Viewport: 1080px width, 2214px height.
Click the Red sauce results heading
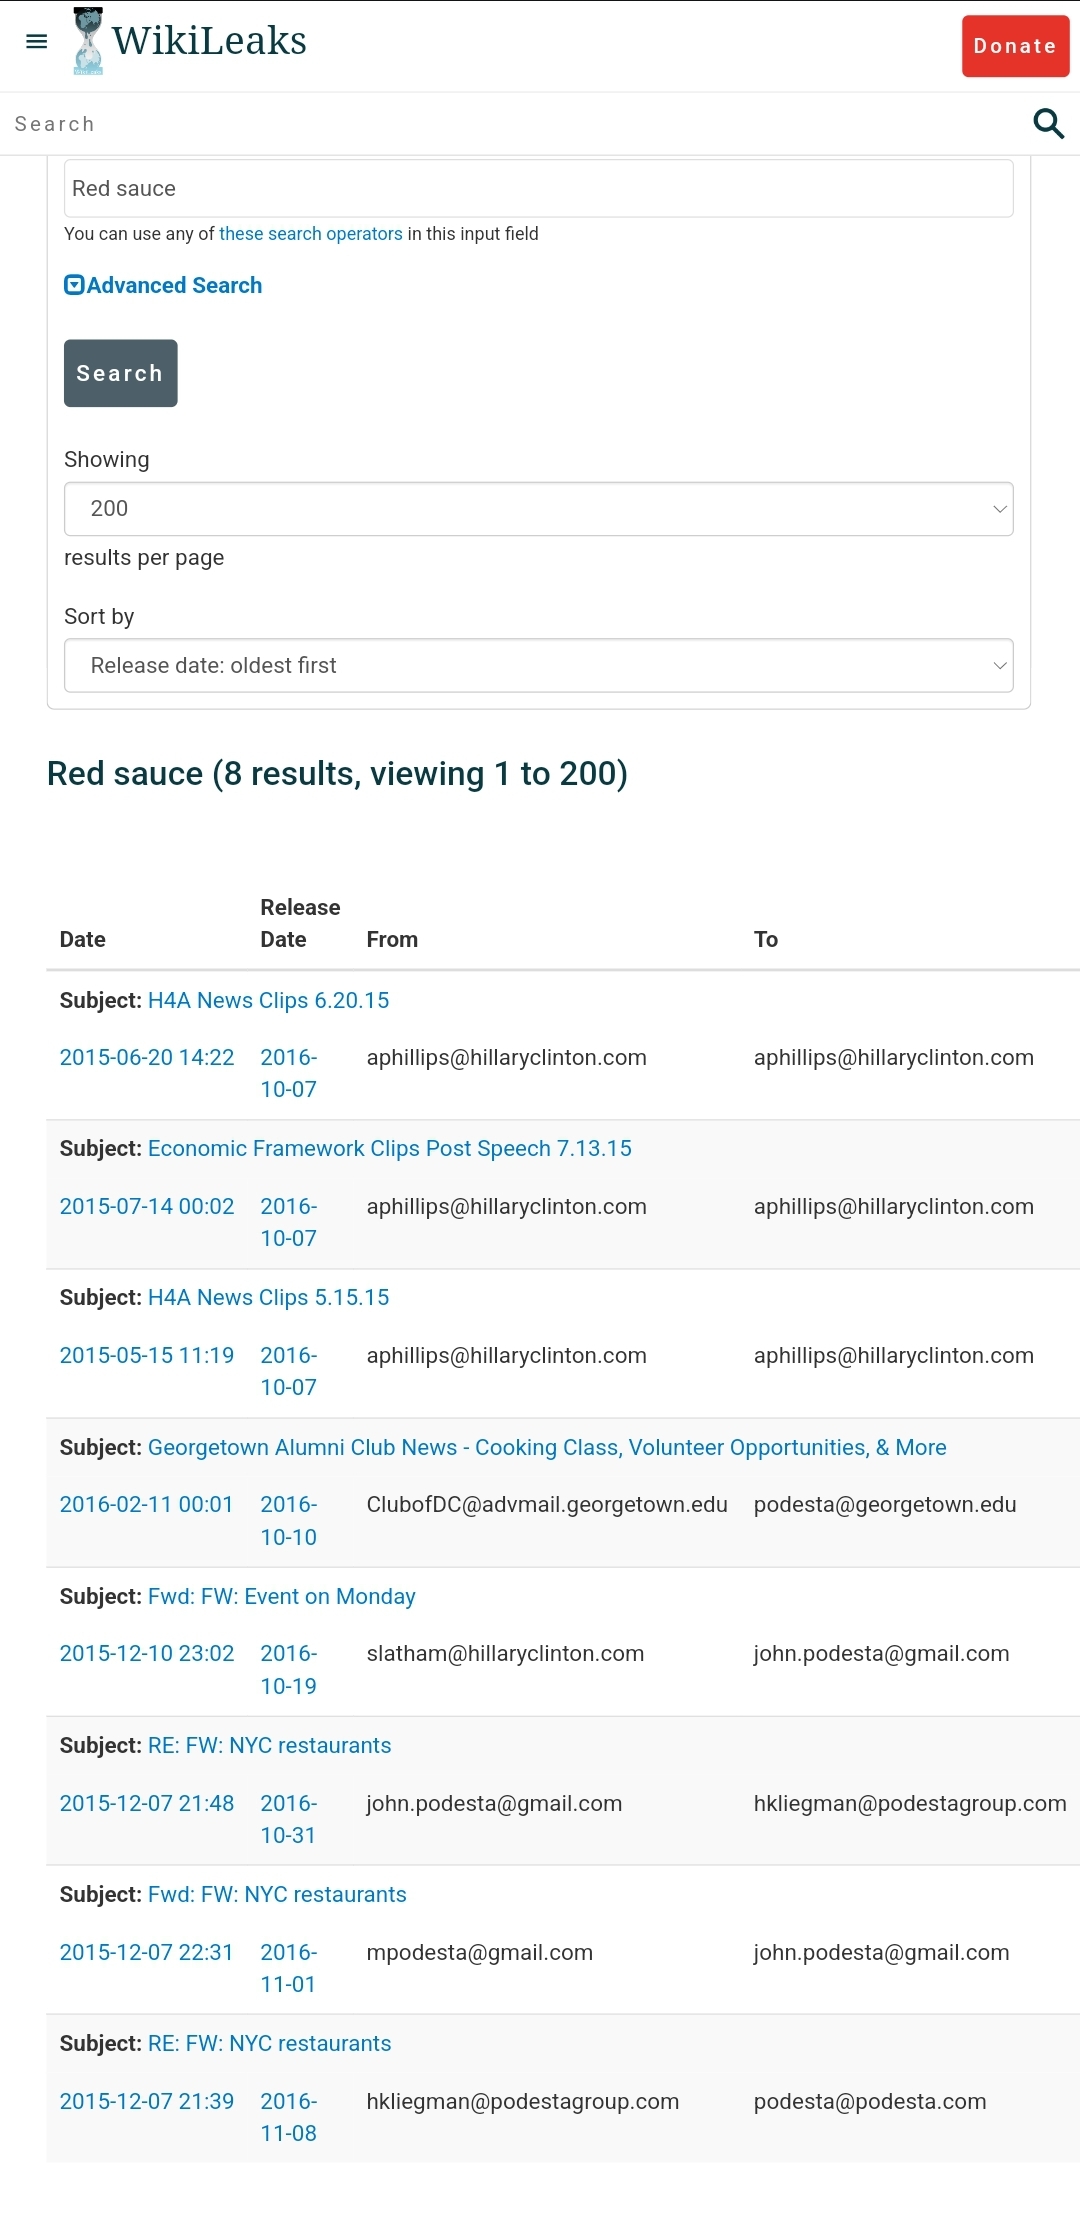[x=337, y=774]
